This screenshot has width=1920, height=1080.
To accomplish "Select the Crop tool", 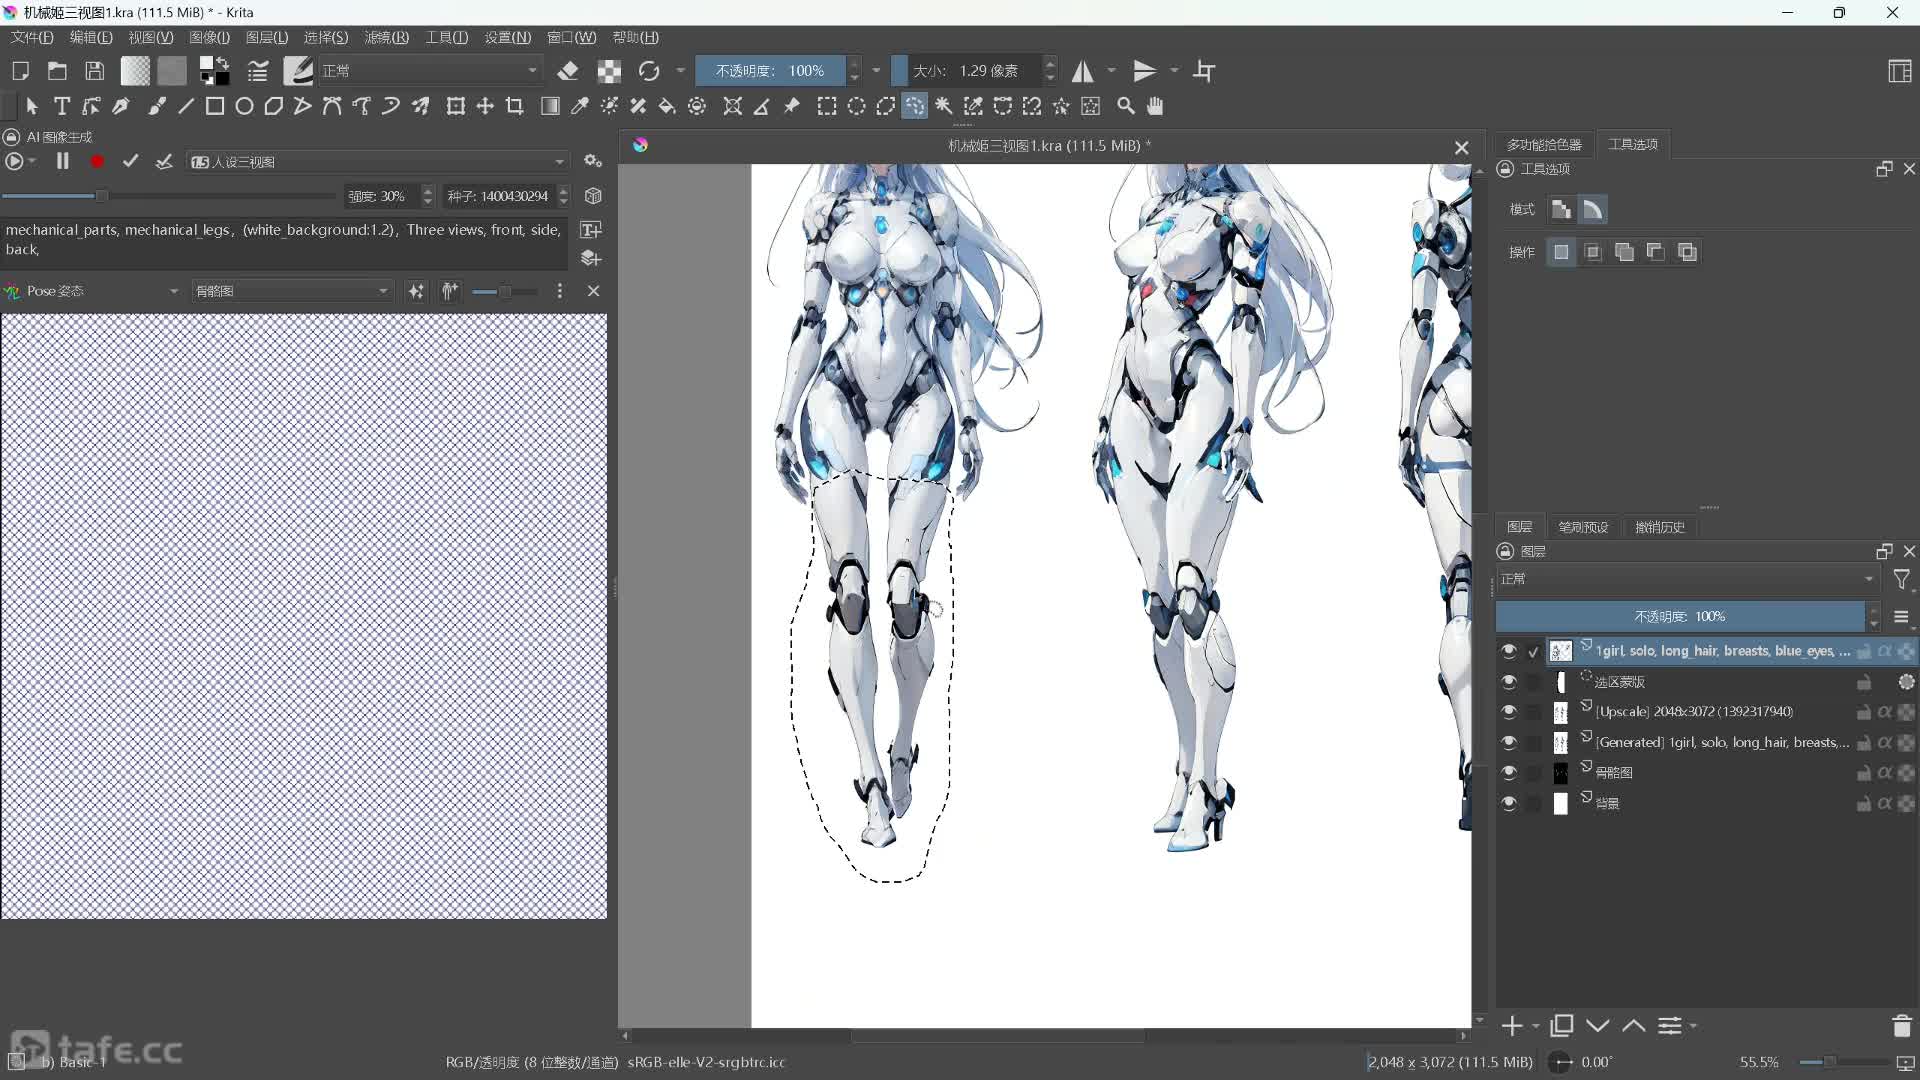I will click(515, 106).
